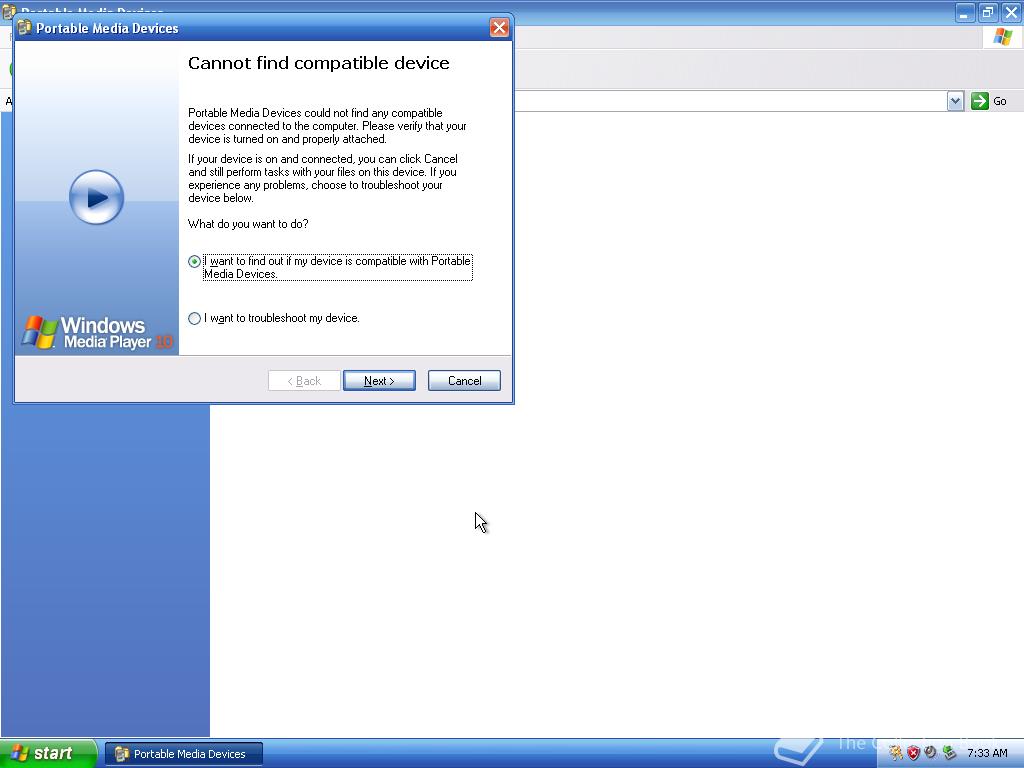Click the Safely Remove Hardware tray icon
This screenshot has height=768, width=1024.
949,754
